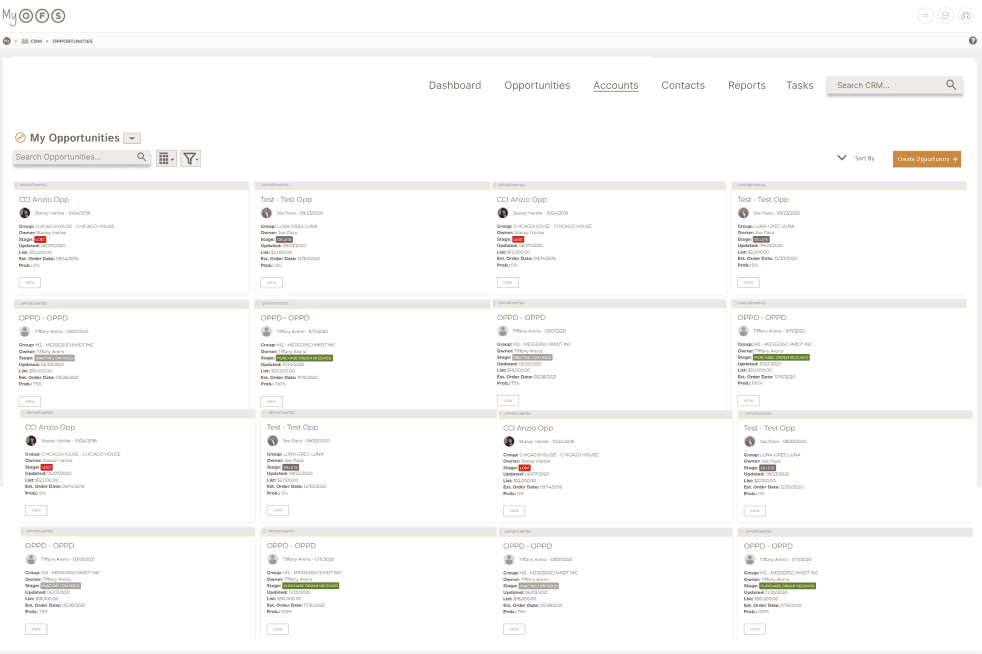The width and height of the screenshot is (982, 654).
Task: Open the funnel filter dropdown
Action: coord(190,158)
